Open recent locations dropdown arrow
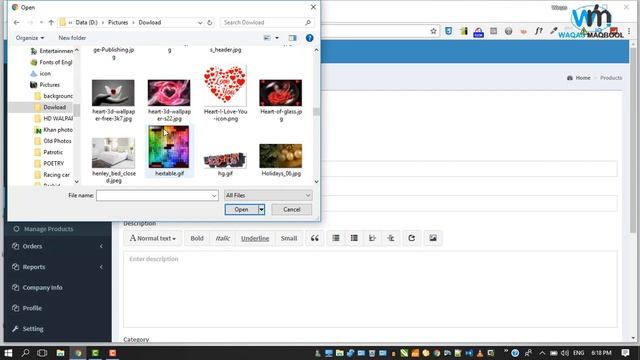This screenshot has width=640, height=360. click(41, 22)
